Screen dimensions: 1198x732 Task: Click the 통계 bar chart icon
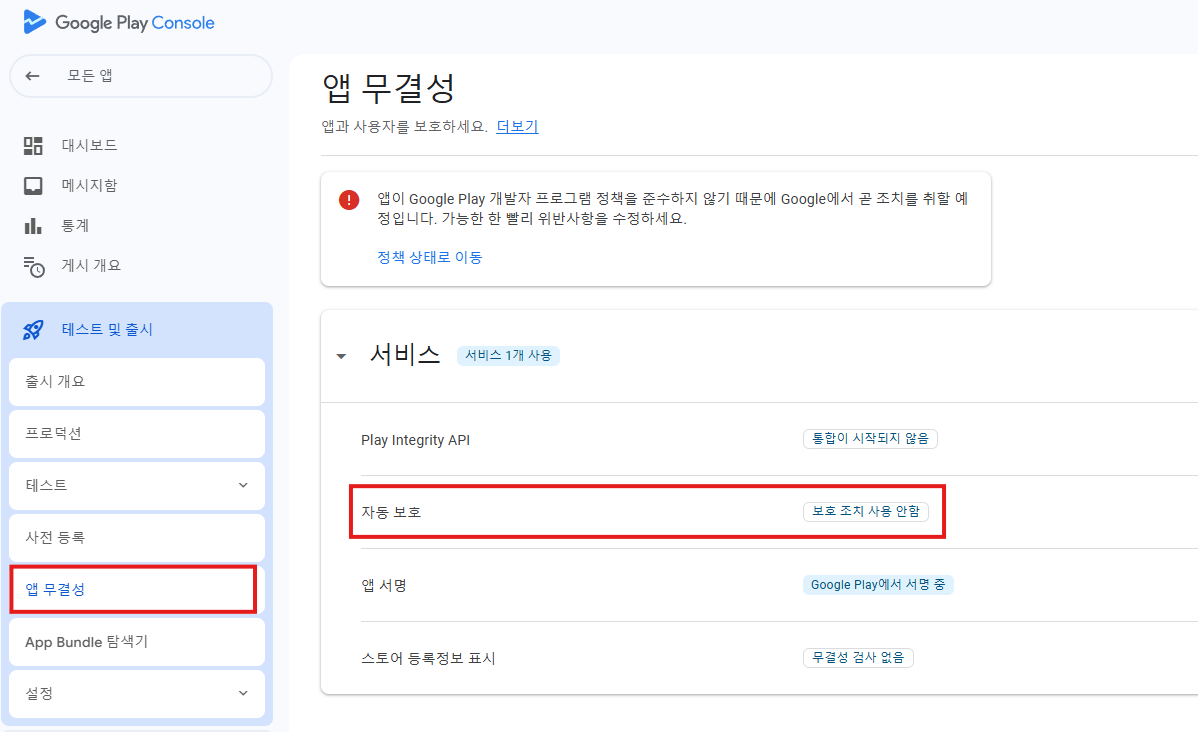33,226
